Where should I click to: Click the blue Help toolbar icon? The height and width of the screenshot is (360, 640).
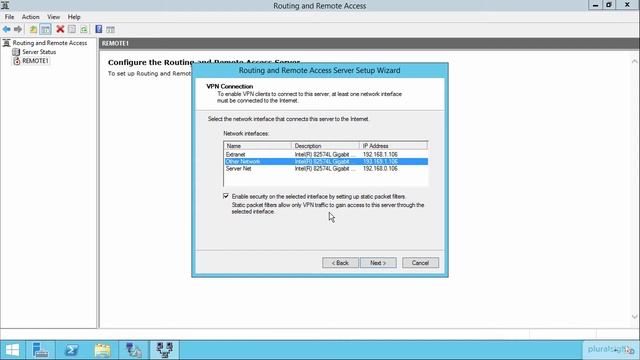pyautogui.click(x=98, y=29)
